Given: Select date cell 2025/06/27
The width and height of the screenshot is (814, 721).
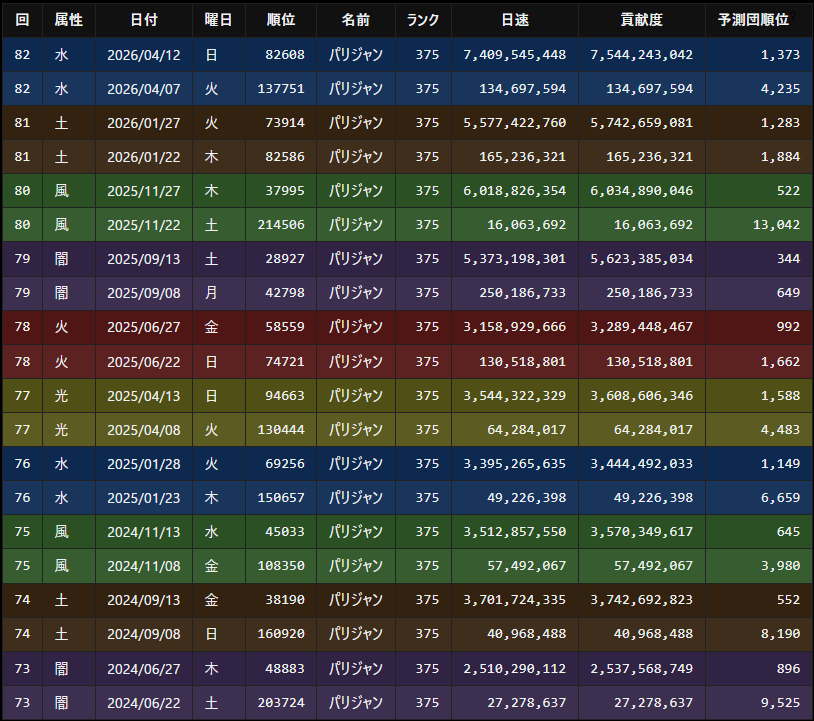Looking at the screenshot, I should (144, 327).
